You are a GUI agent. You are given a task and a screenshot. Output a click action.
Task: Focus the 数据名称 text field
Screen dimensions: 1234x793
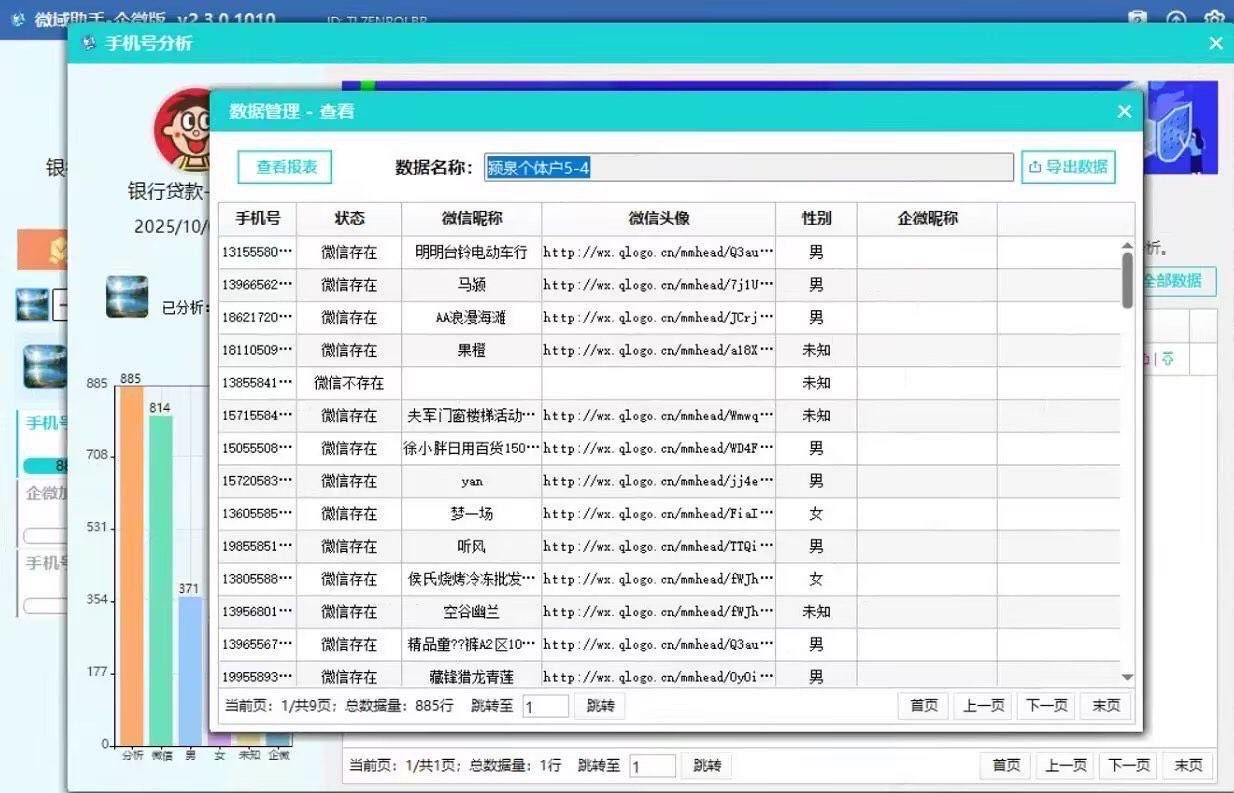pos(748,168)
